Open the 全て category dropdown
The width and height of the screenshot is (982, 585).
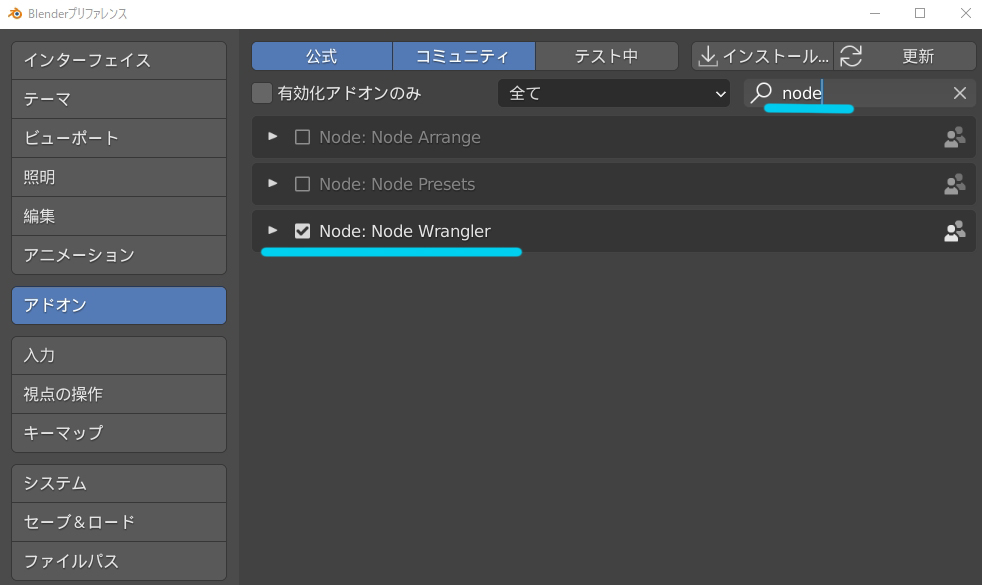[614, 93]
